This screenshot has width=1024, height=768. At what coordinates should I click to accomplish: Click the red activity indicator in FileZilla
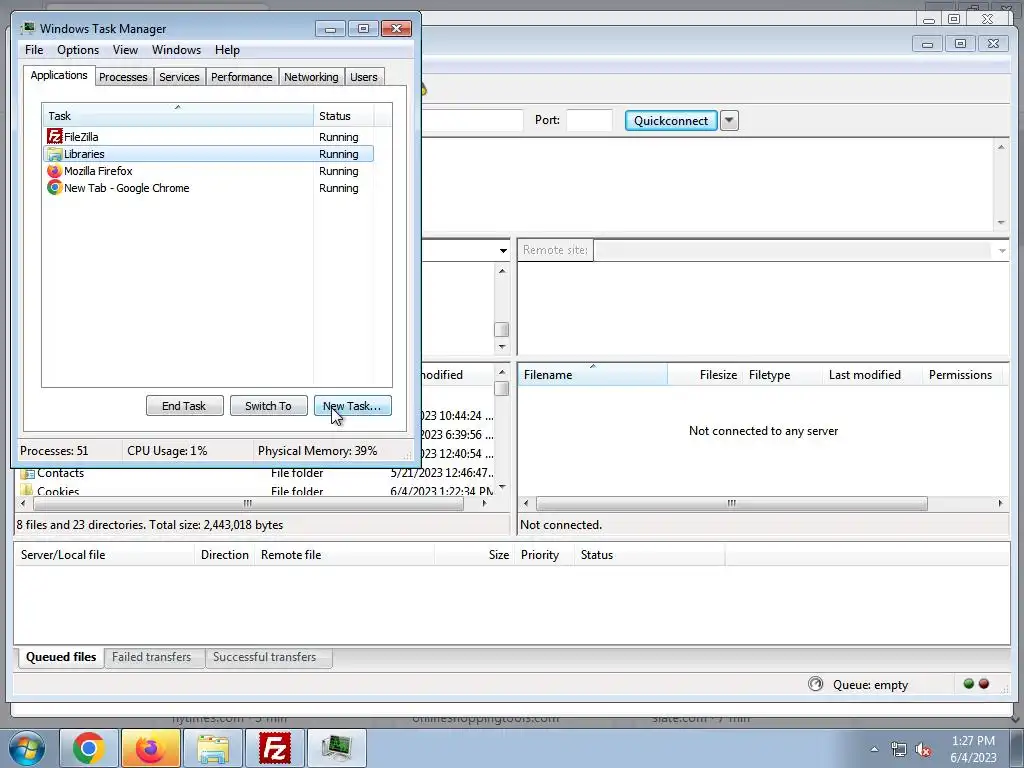(984, 684)
